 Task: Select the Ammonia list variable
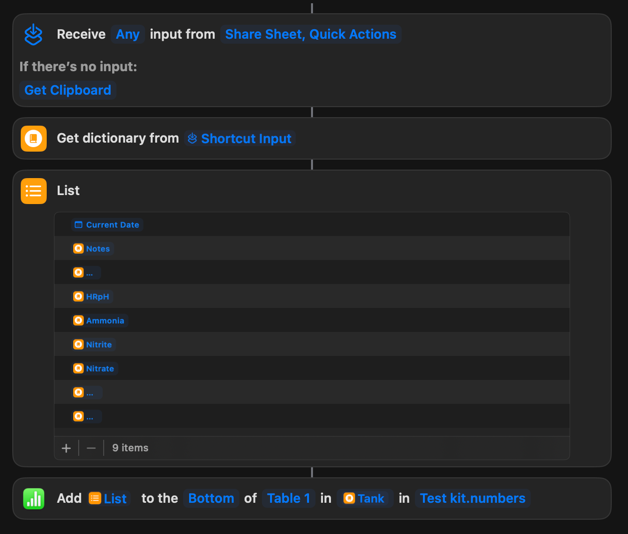100,321
